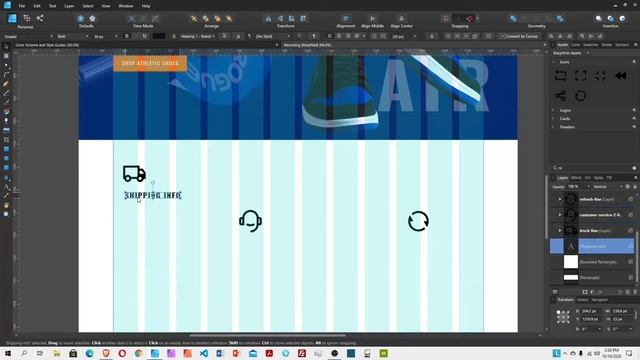The image size is (640, 360).
Task: Click the second Defaults icon in toolbar
Action: [93, 18]
